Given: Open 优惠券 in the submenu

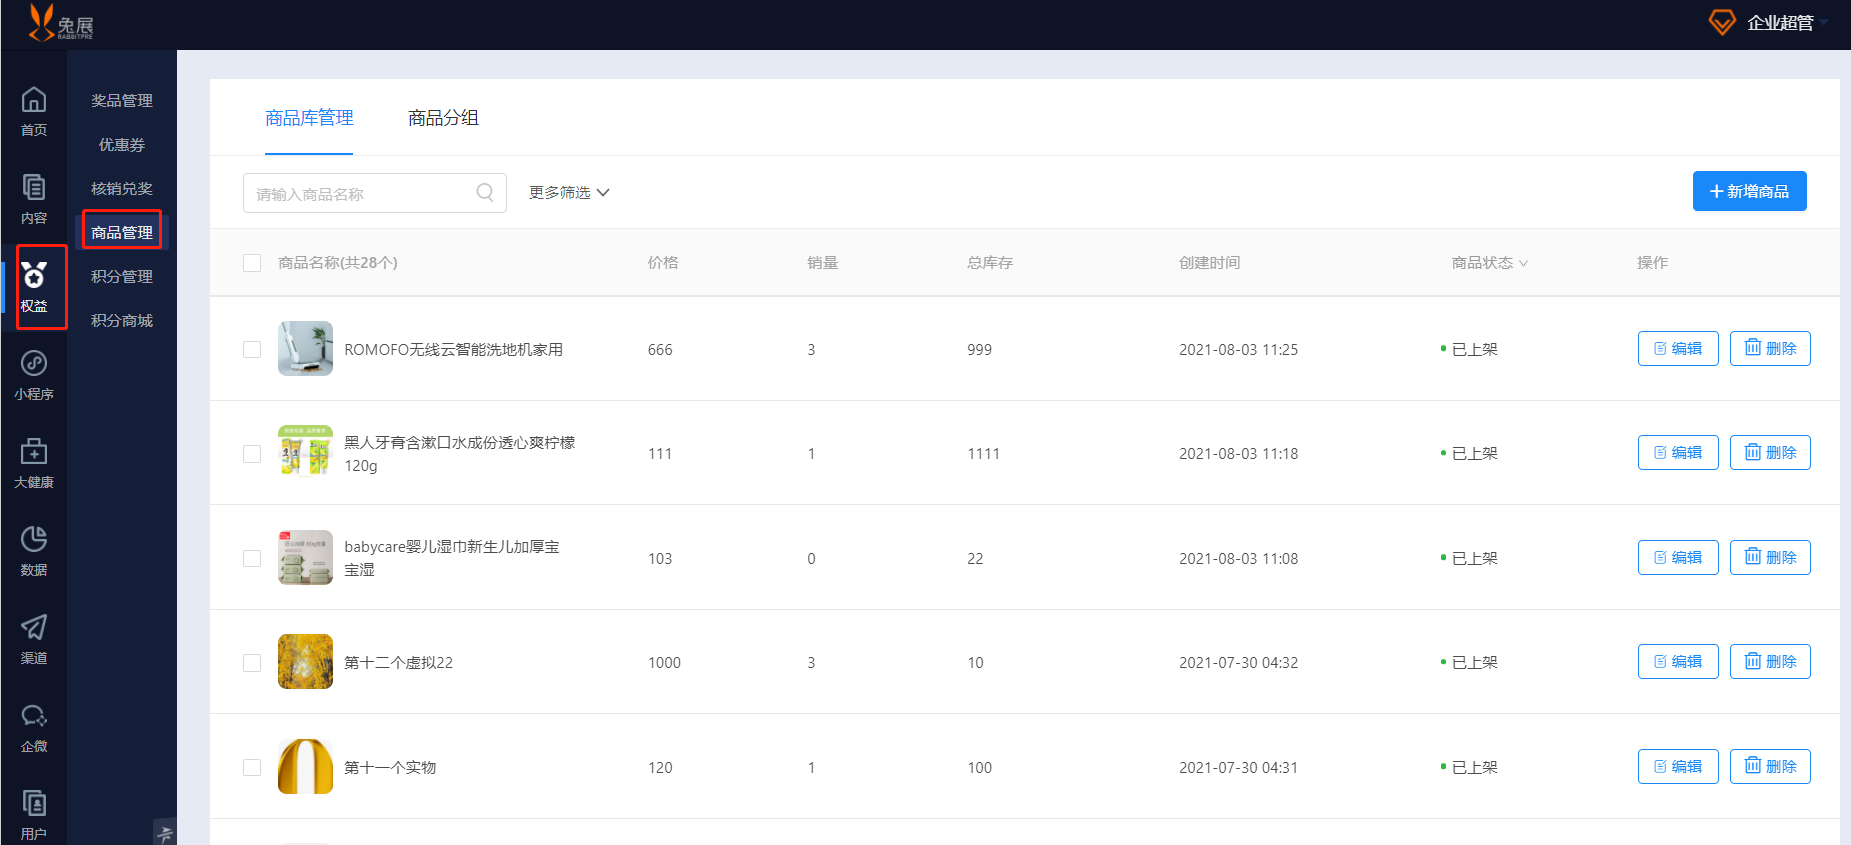Looking at the screenshot, I should click(122, 145).
